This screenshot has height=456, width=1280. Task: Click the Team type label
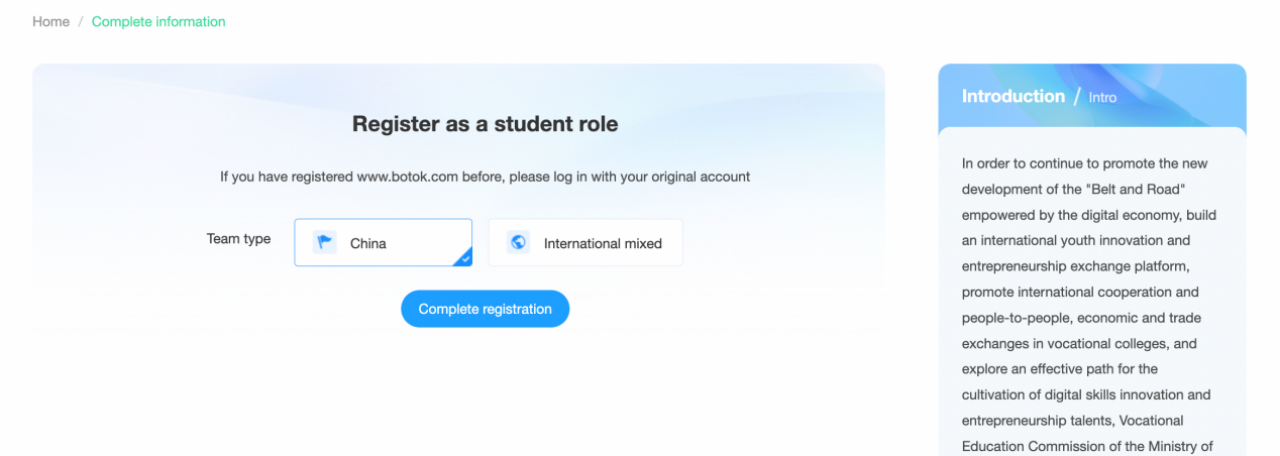click(239, 239)
